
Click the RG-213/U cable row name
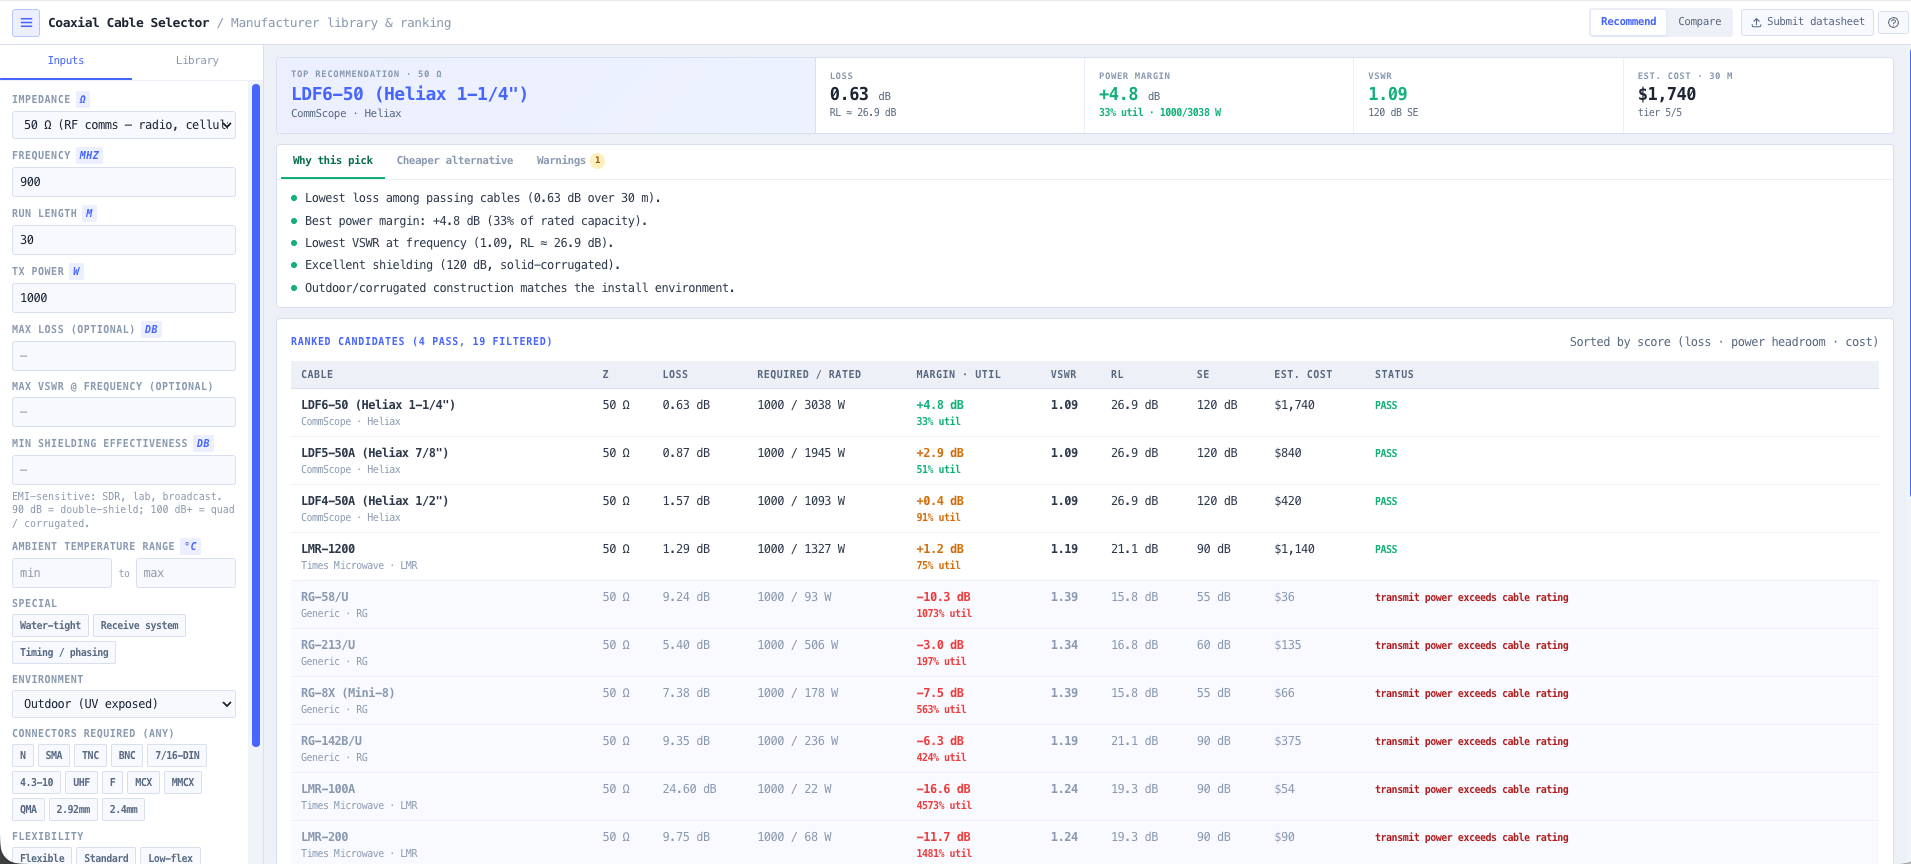coord(328,645)
